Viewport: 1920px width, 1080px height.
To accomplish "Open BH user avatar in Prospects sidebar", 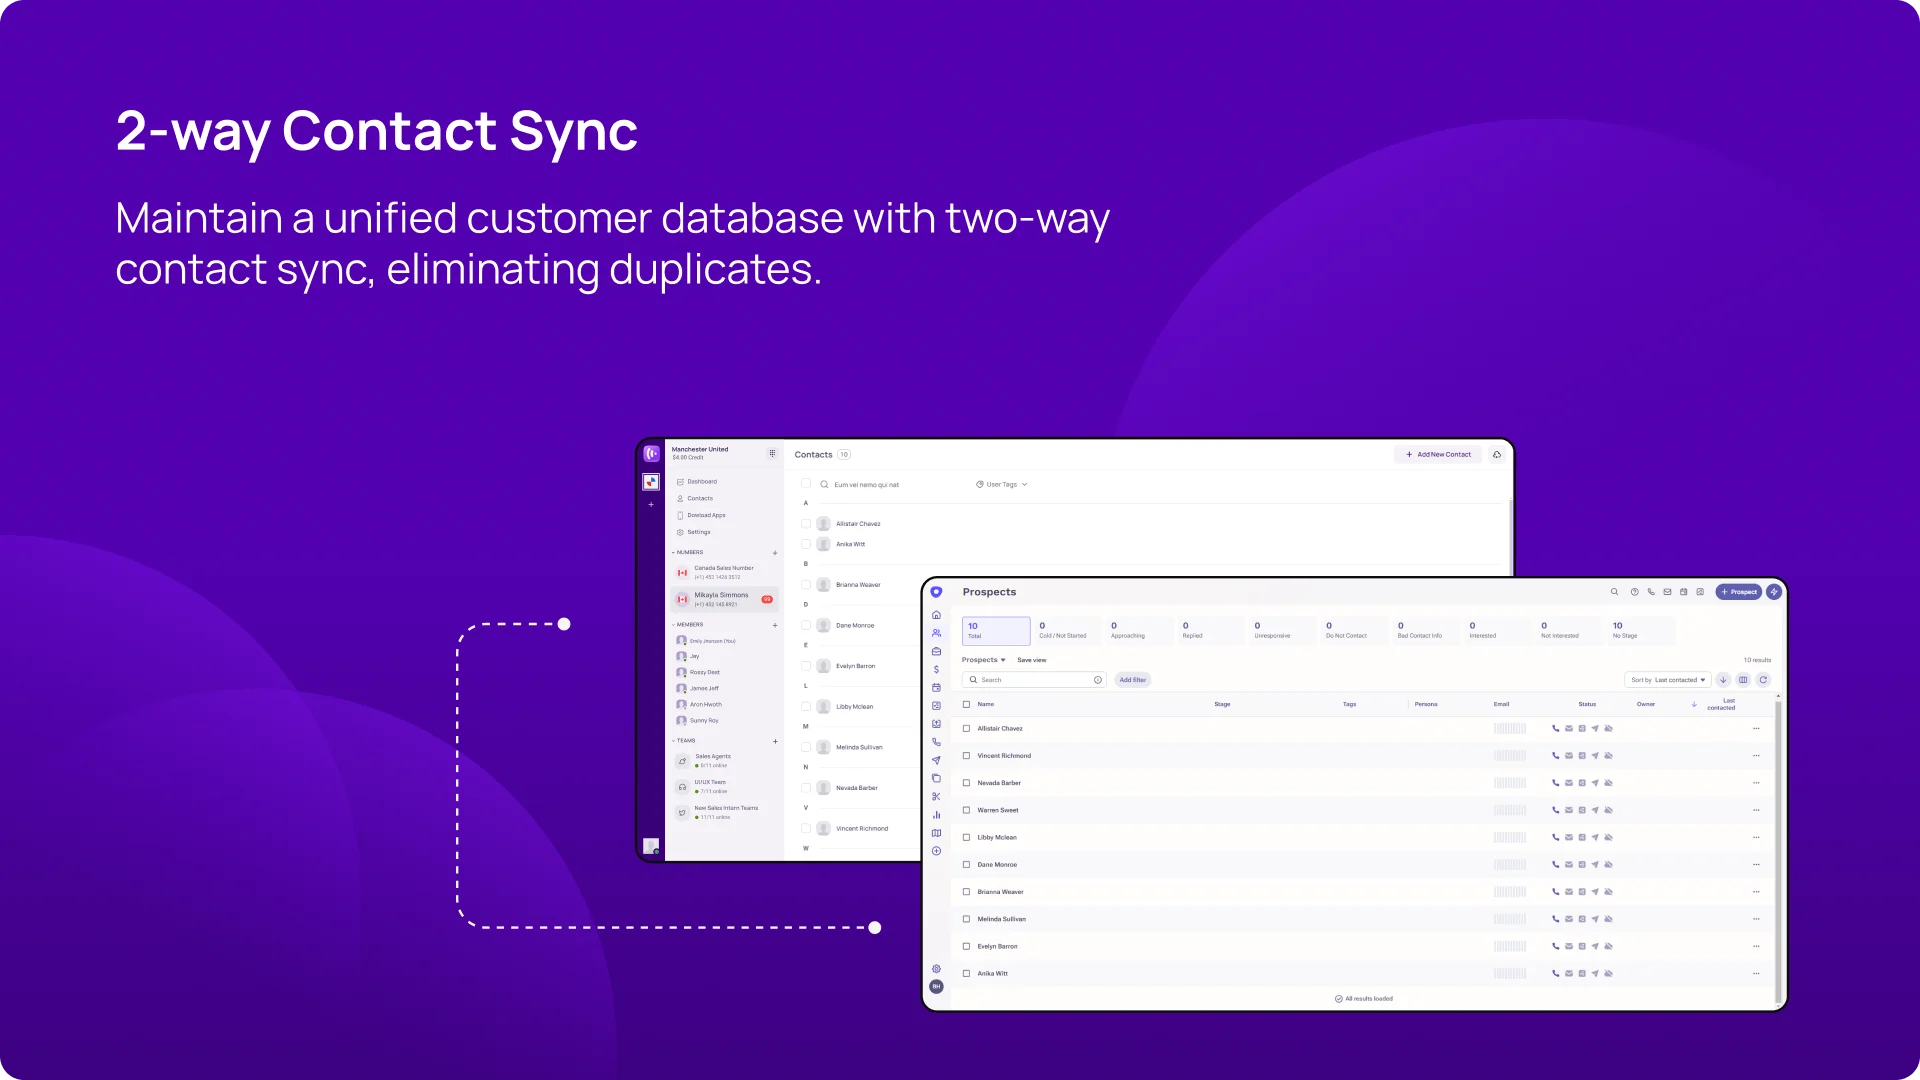I will point(936,987).
